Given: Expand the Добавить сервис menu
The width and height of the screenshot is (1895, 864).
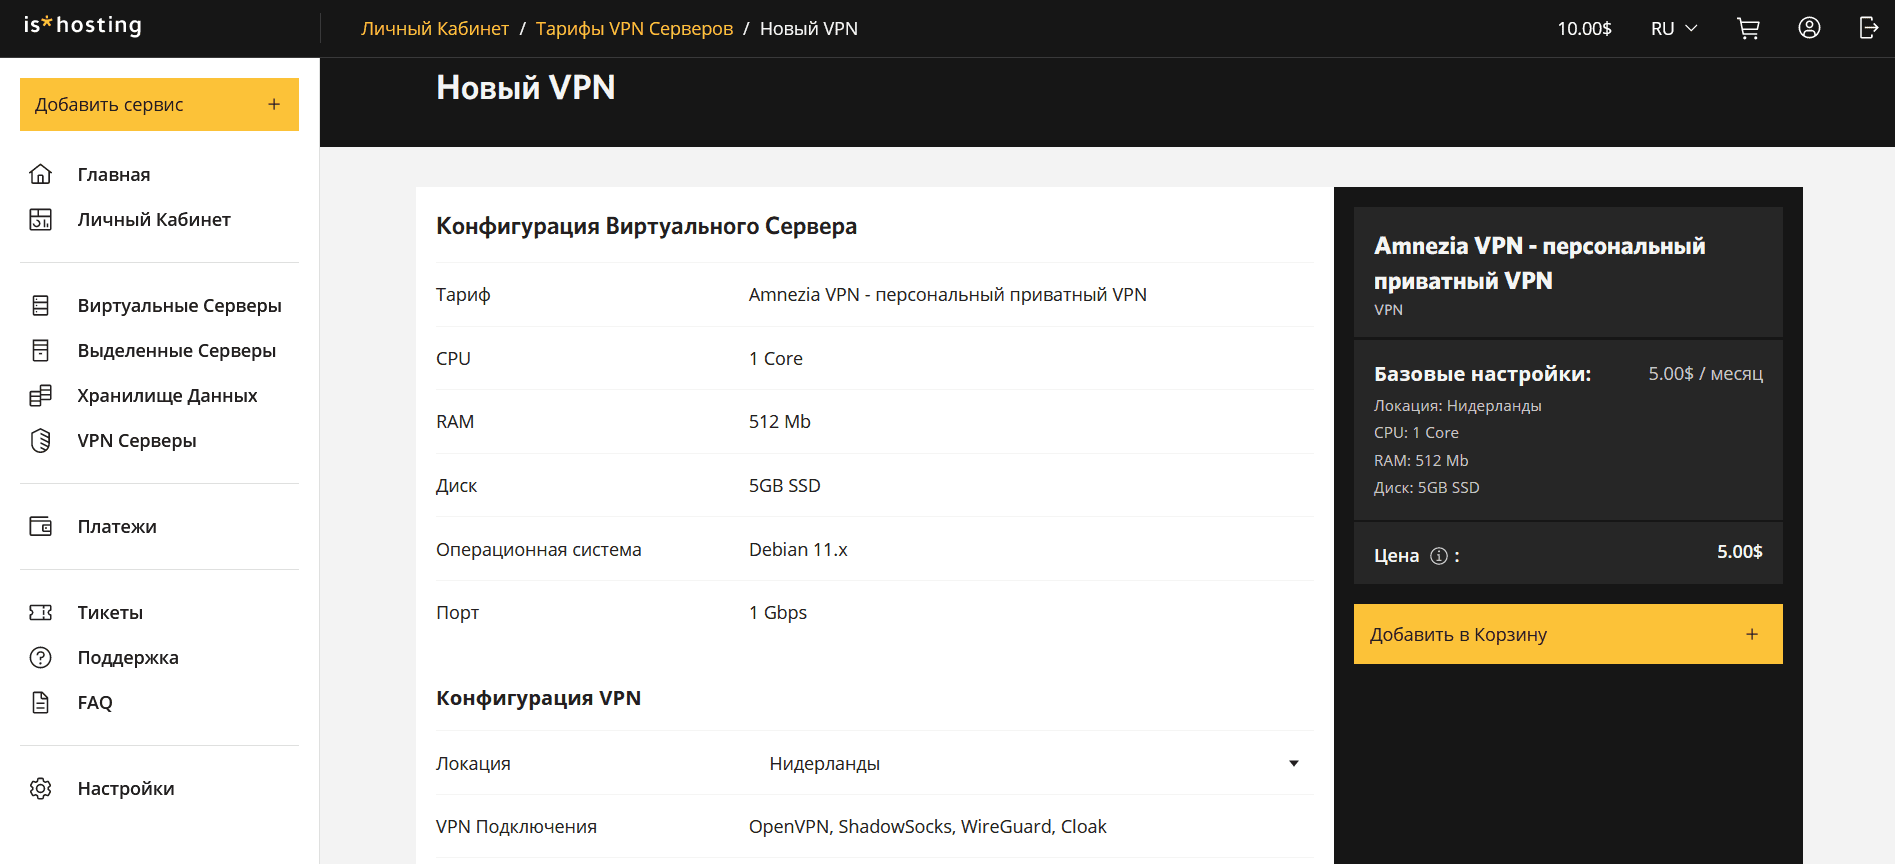Looking at the screenshot, I should point(159,105).
